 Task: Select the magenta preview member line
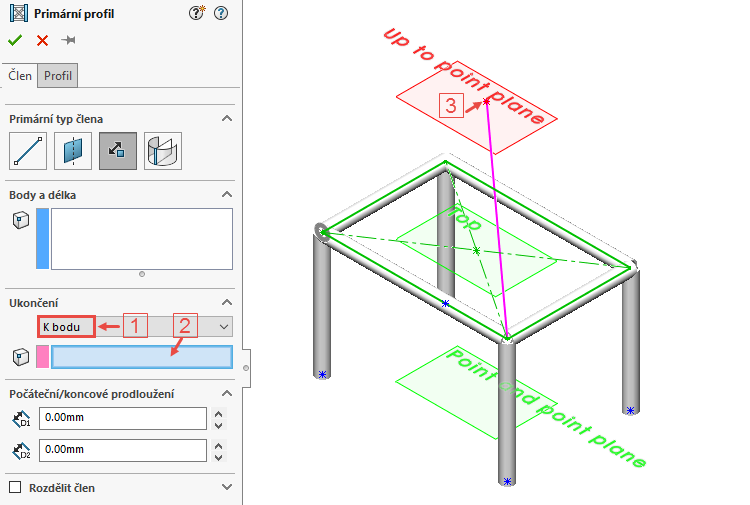496,219
